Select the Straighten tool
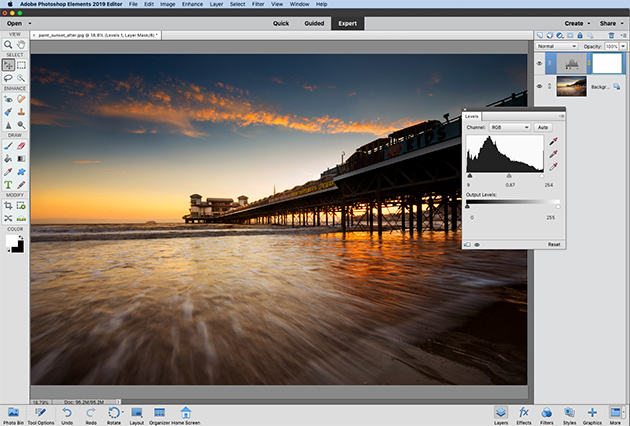This screenshot has width=630, height=426. point(21,218)
